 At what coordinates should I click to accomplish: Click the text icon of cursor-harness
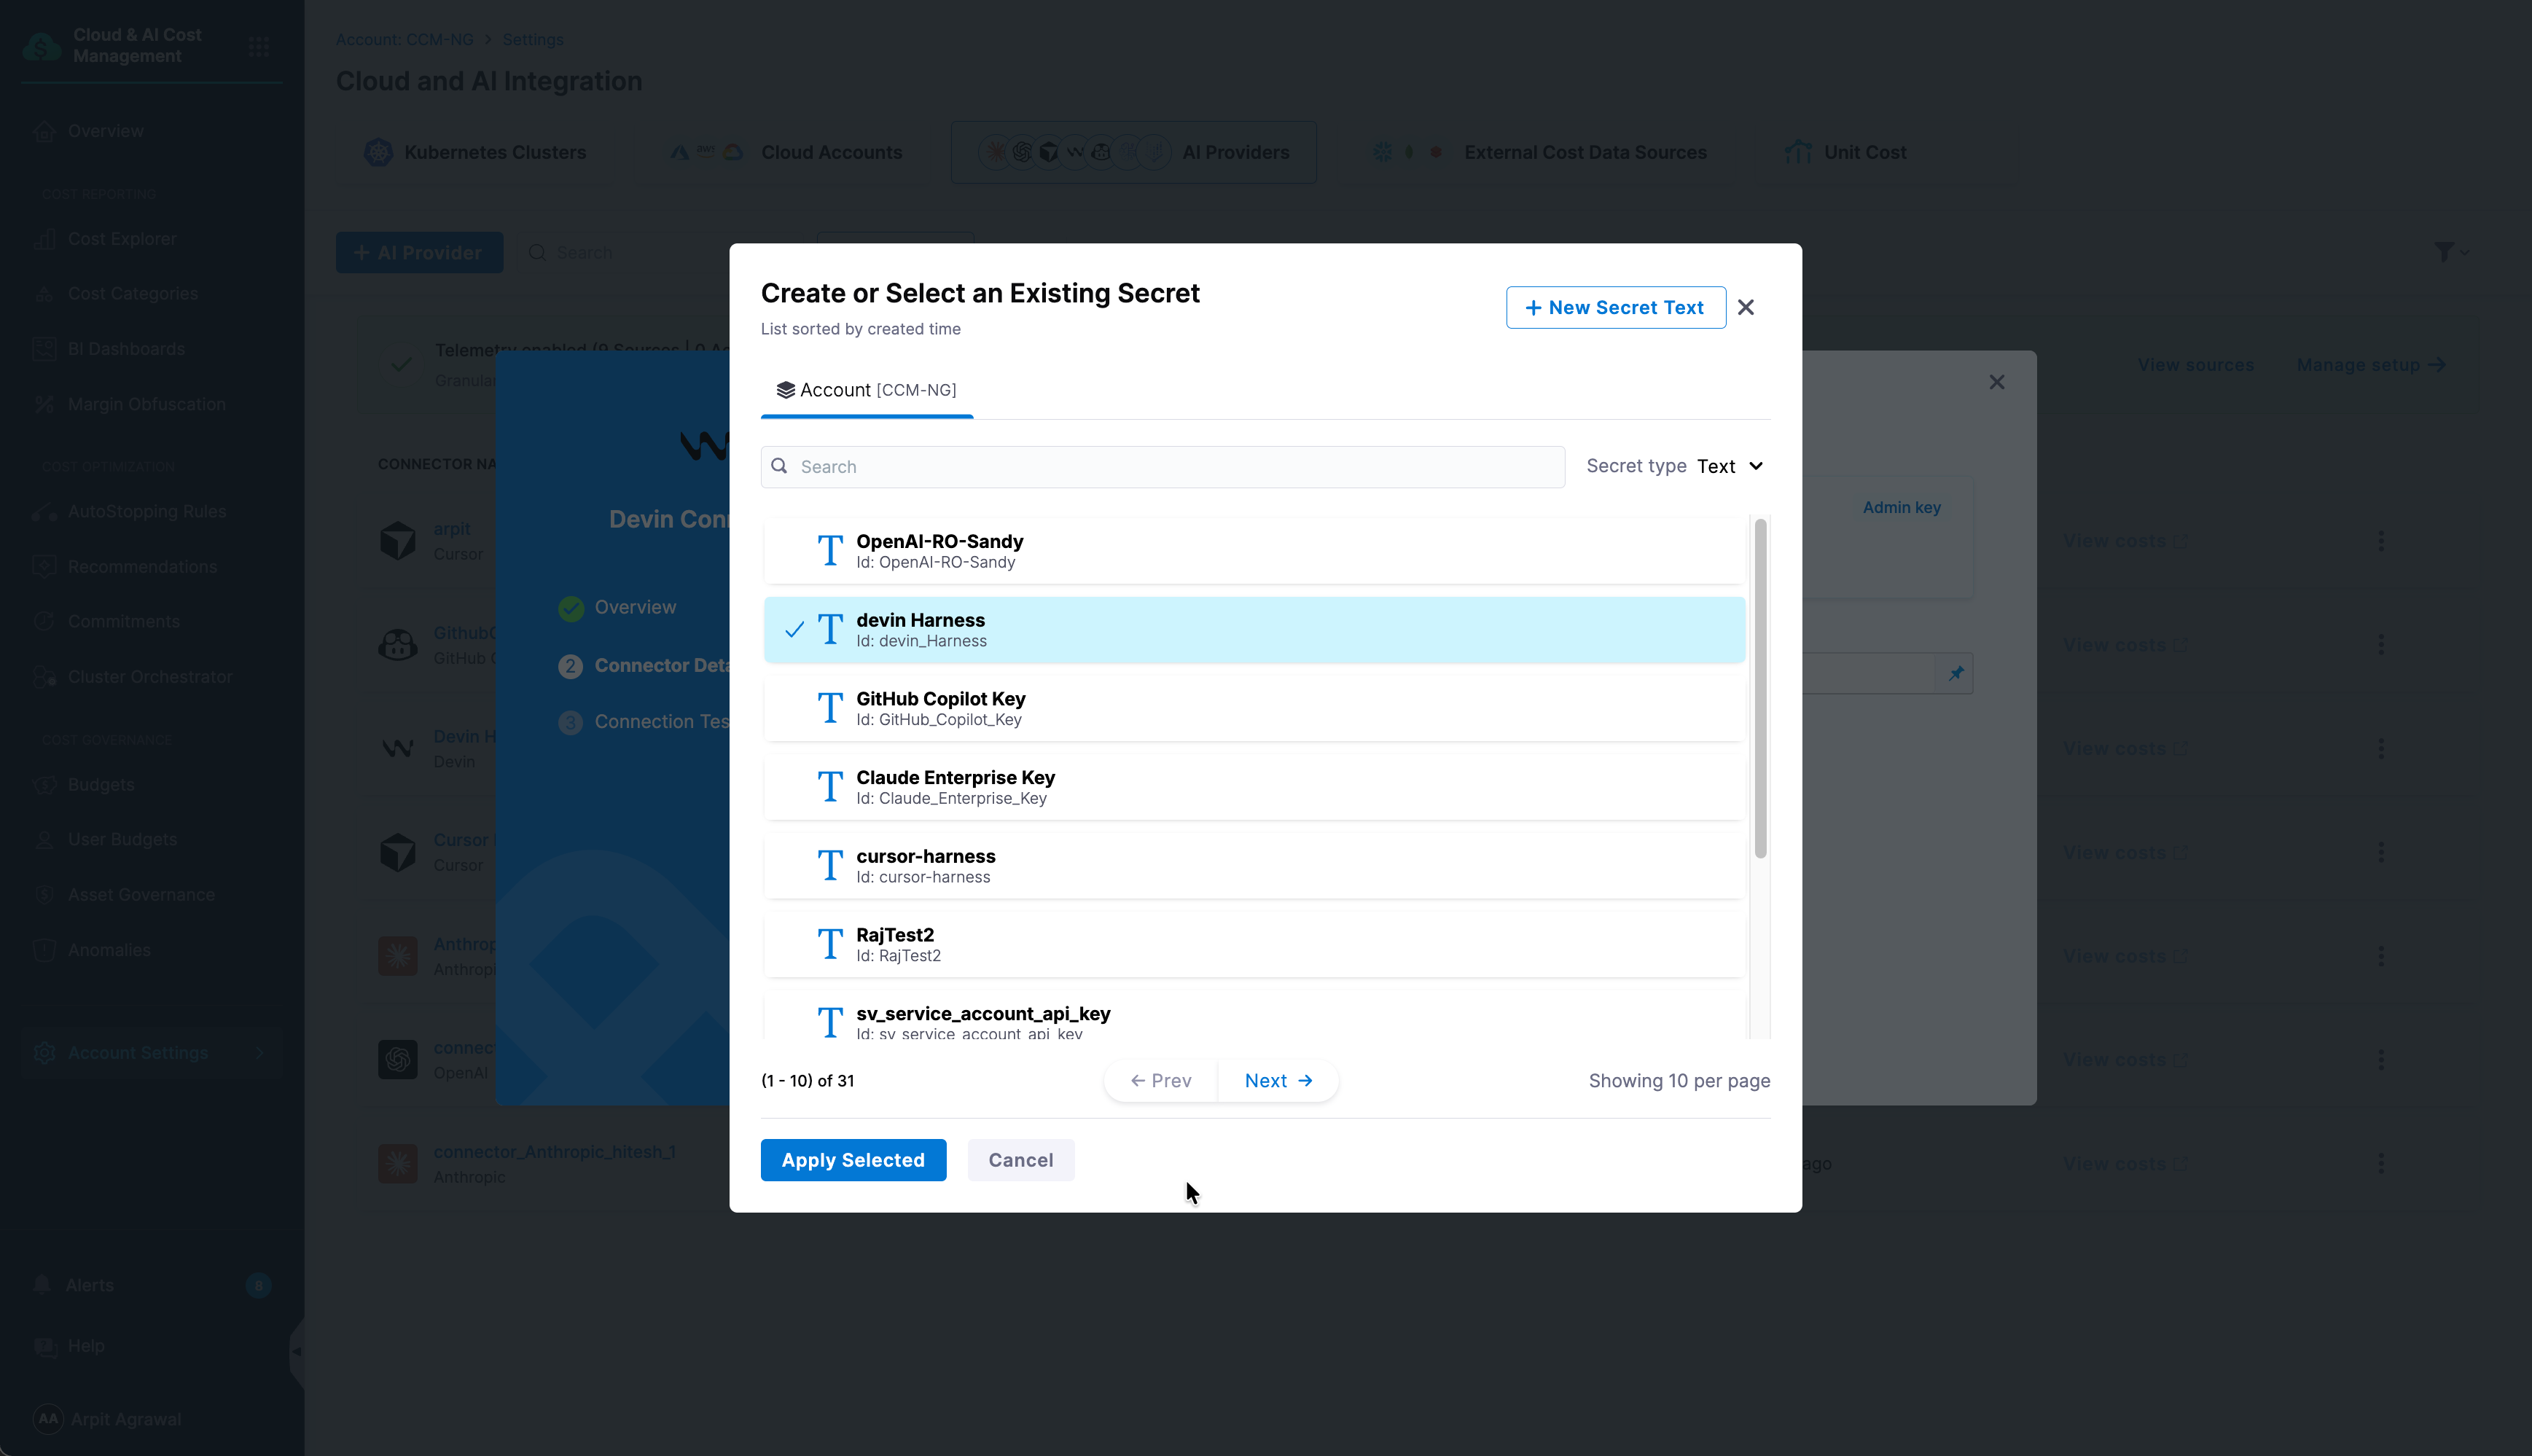pyautogui.click(x=830, y=865)
